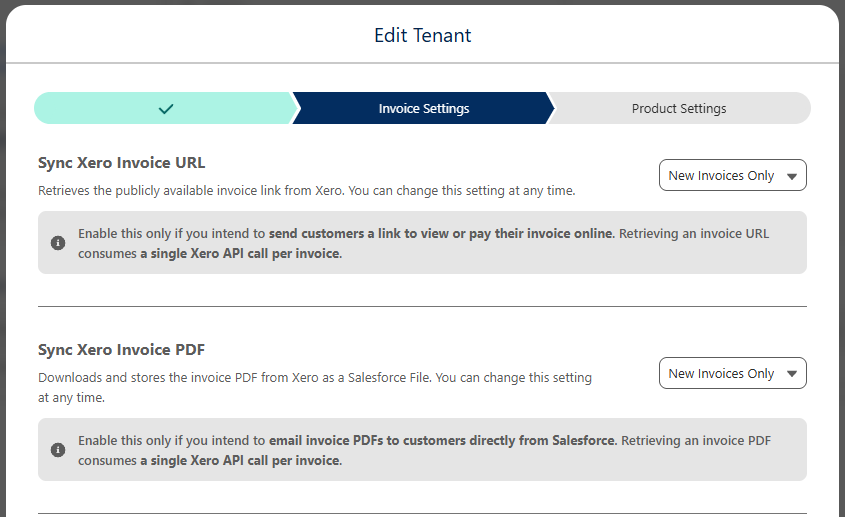Click the Sync Xero Invoice PDF heading
Screen dimensions: 845x517
pos(121,350)
